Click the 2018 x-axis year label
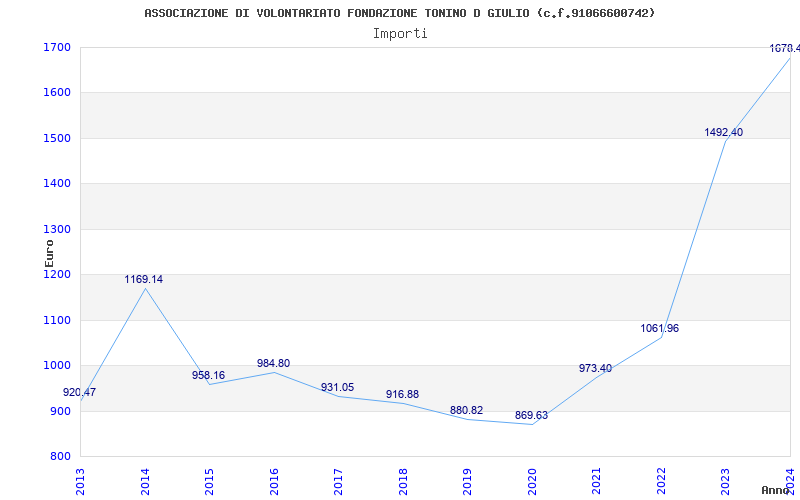The image size is (800, 500). (x=403, y=481)
